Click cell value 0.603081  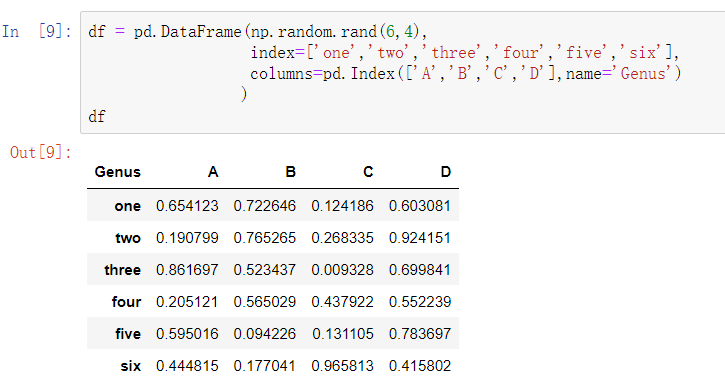point(420,206)
